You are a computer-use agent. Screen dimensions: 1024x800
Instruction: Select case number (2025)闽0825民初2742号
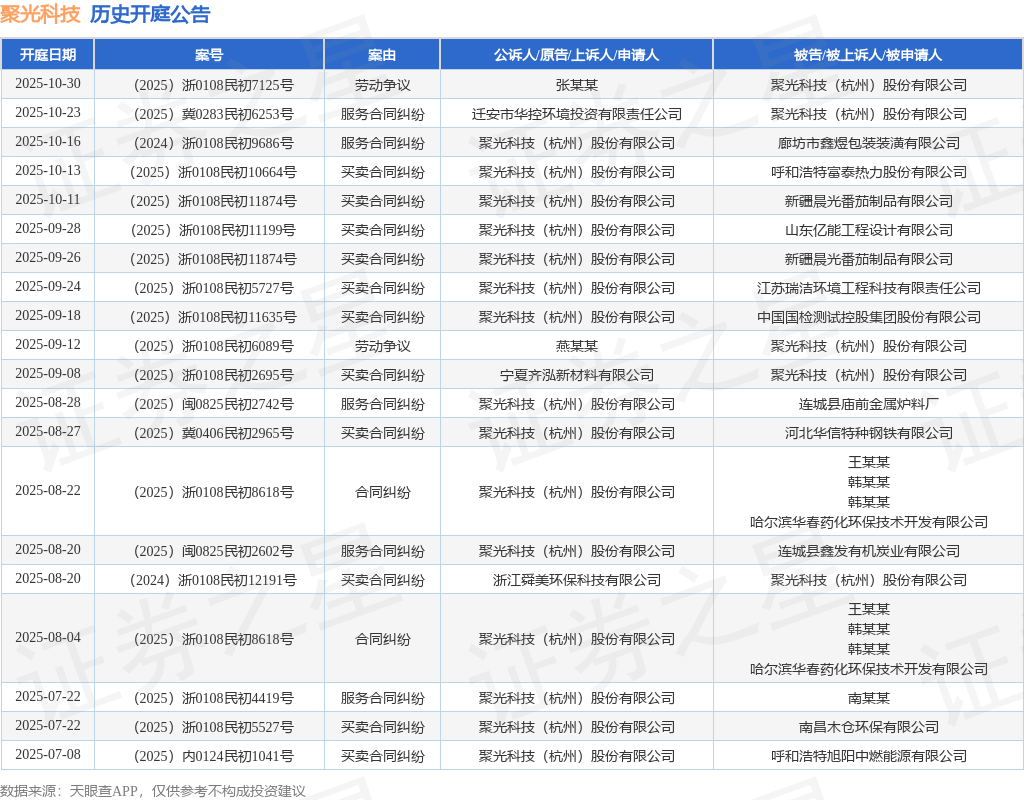(213, 404)
